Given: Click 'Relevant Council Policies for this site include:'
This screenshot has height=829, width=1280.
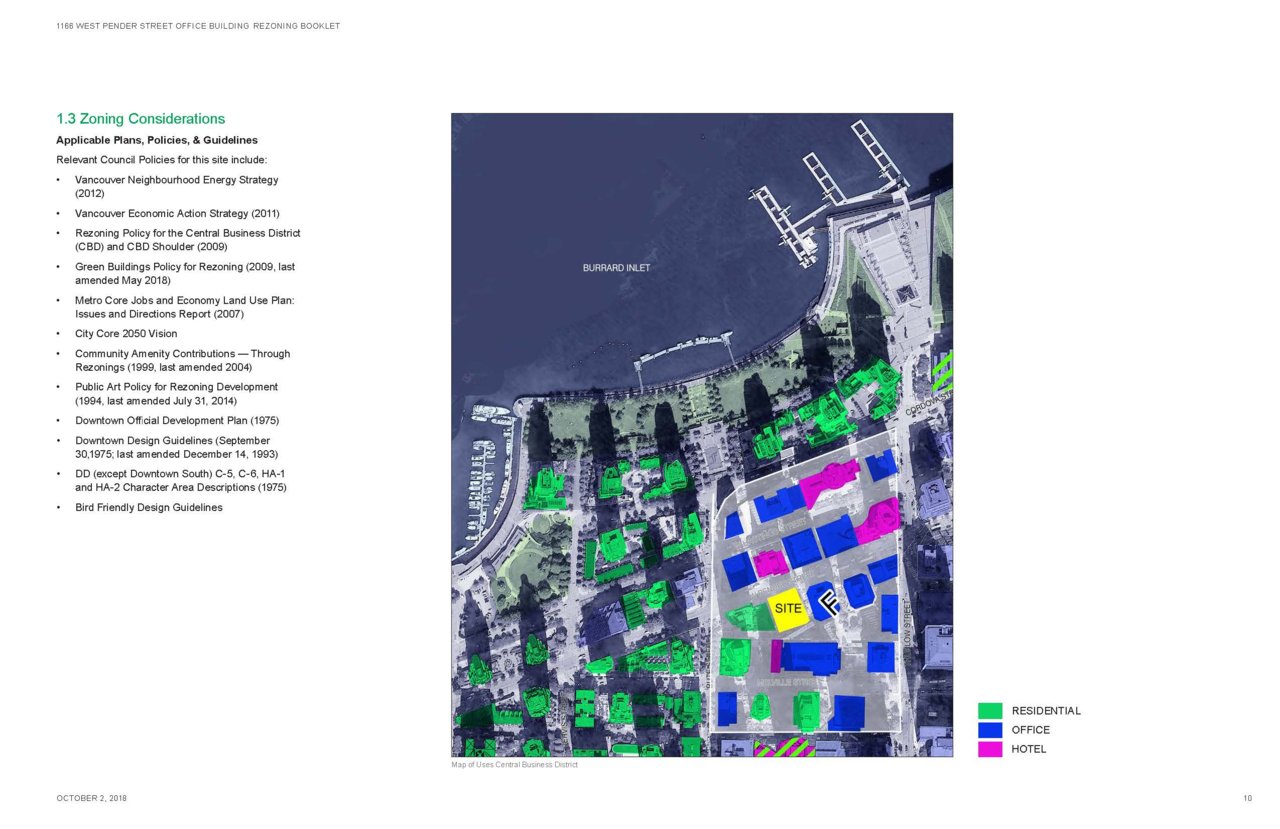Looking at the screenshot, I should [162, 160].
